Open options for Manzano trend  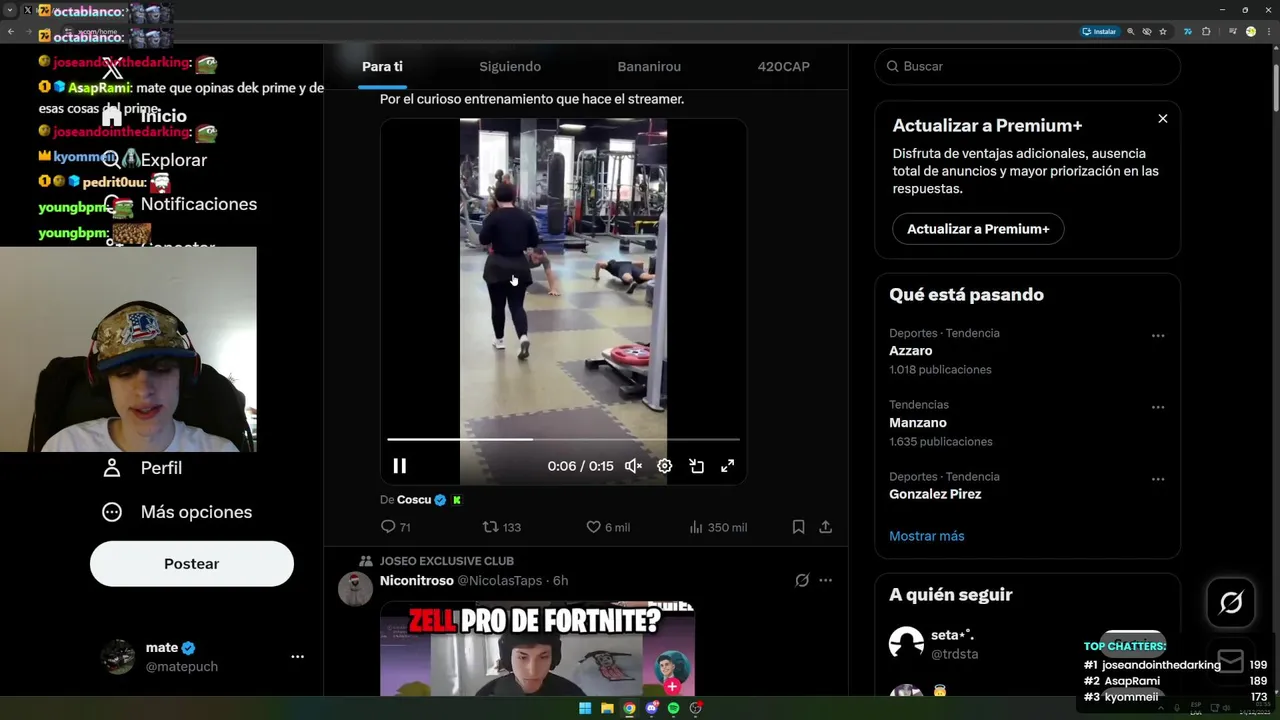click(1158, 408)
